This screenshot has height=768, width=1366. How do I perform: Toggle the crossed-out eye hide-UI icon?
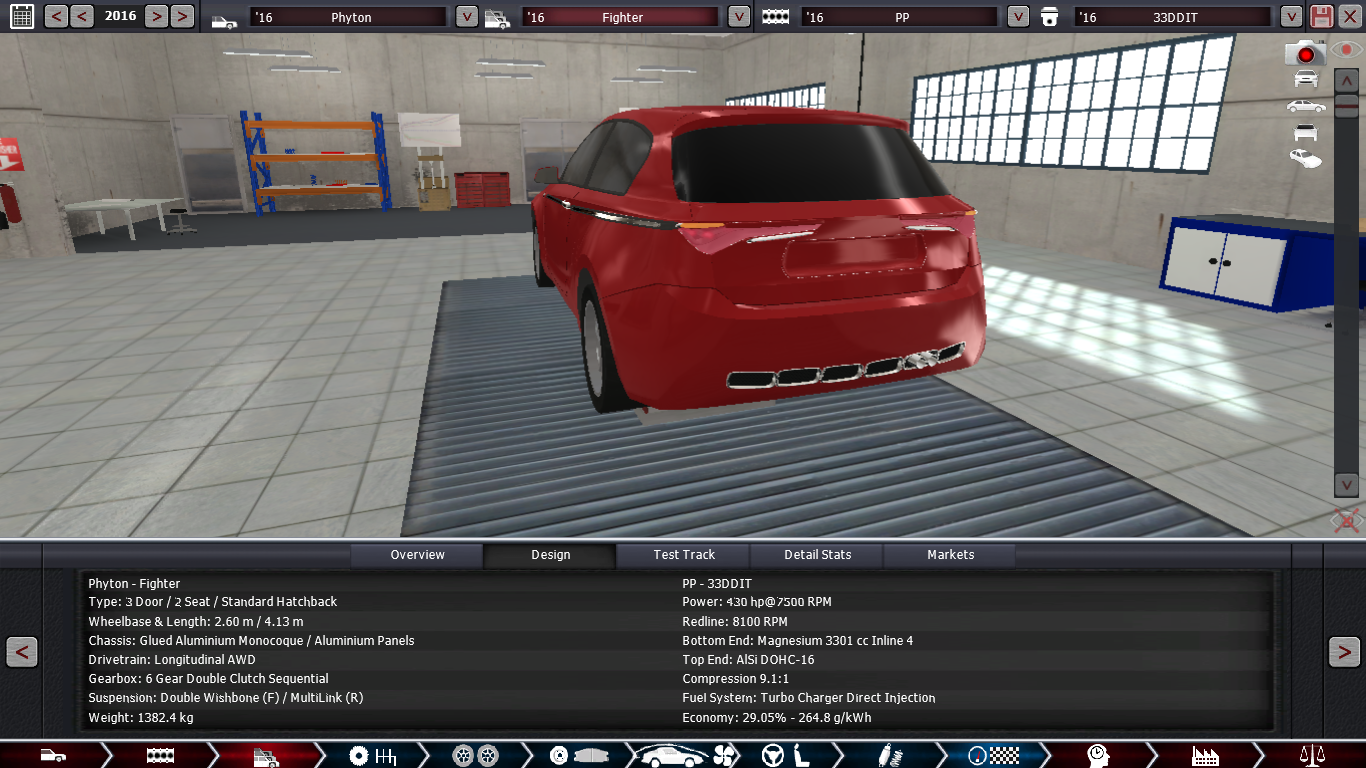tap(1346, 520)
